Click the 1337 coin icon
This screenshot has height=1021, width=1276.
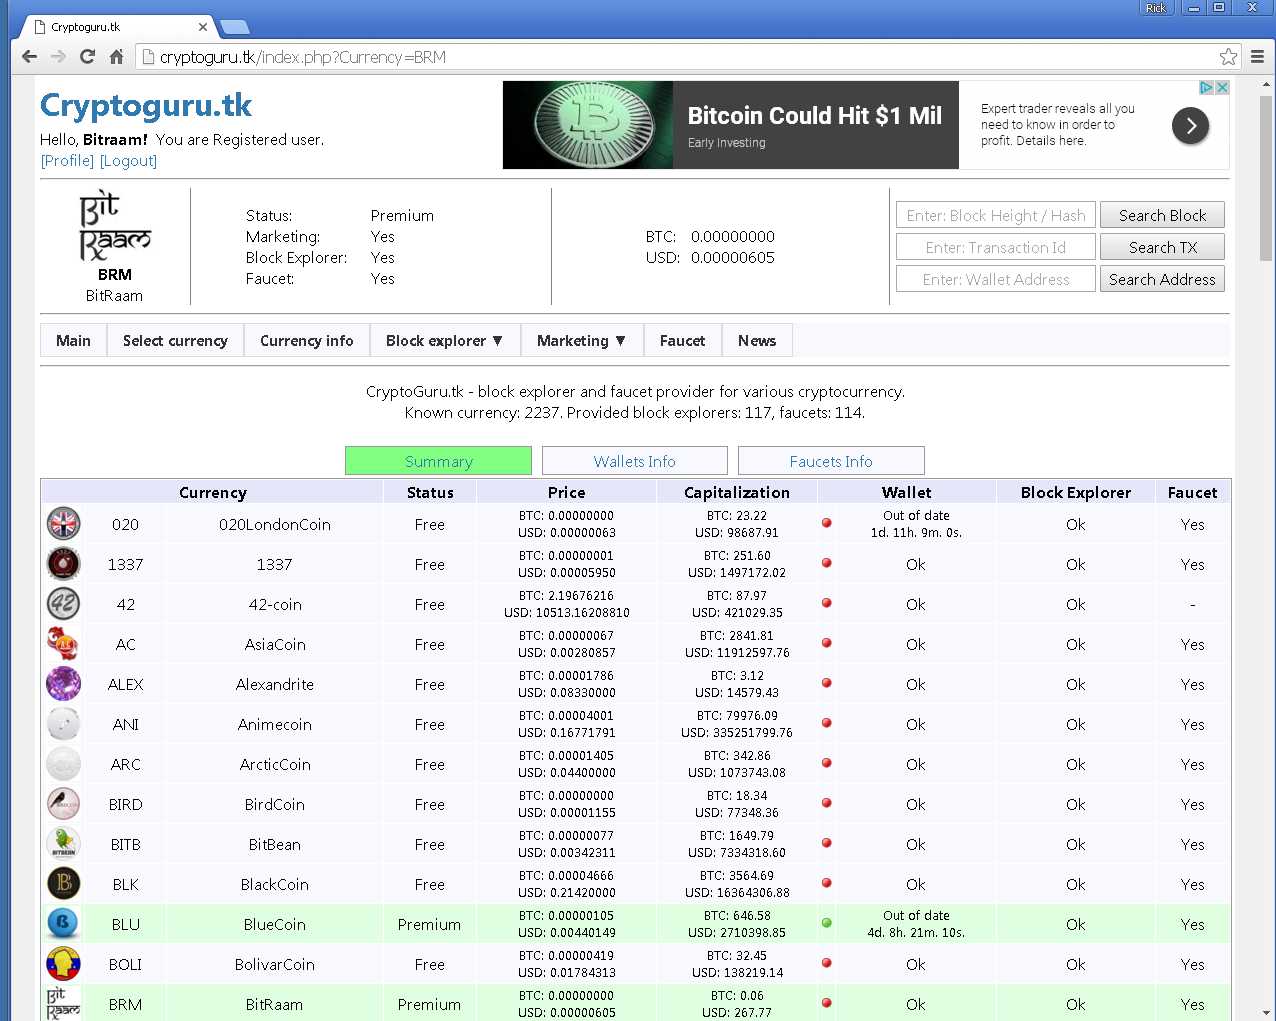coord(64,563)
